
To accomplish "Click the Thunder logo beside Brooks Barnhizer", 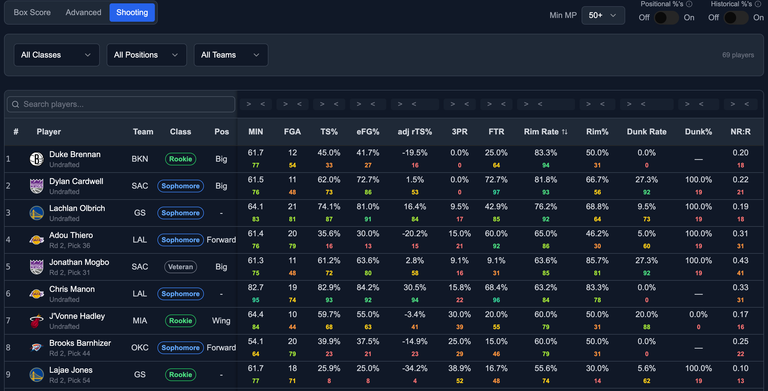I will pyautogui.click(x=37, y=347).
